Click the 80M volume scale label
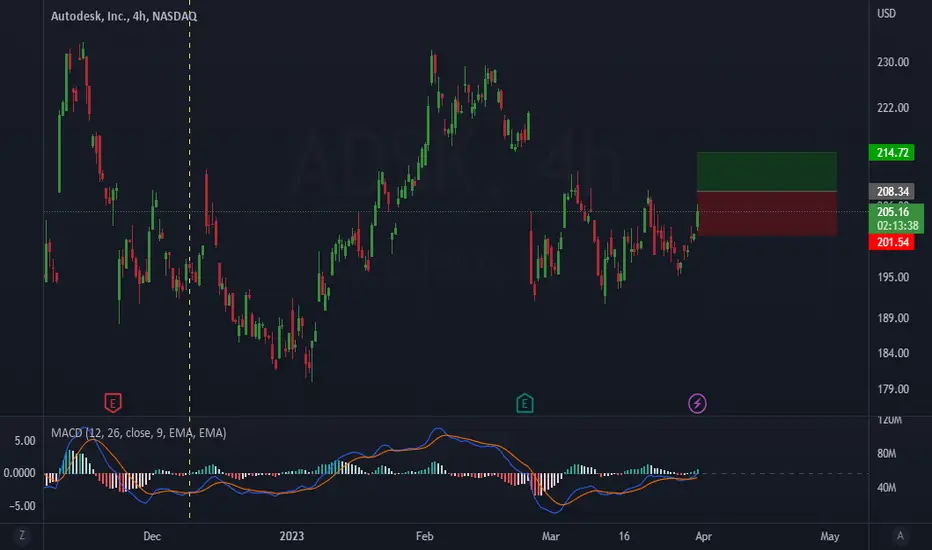 point(886,454)
